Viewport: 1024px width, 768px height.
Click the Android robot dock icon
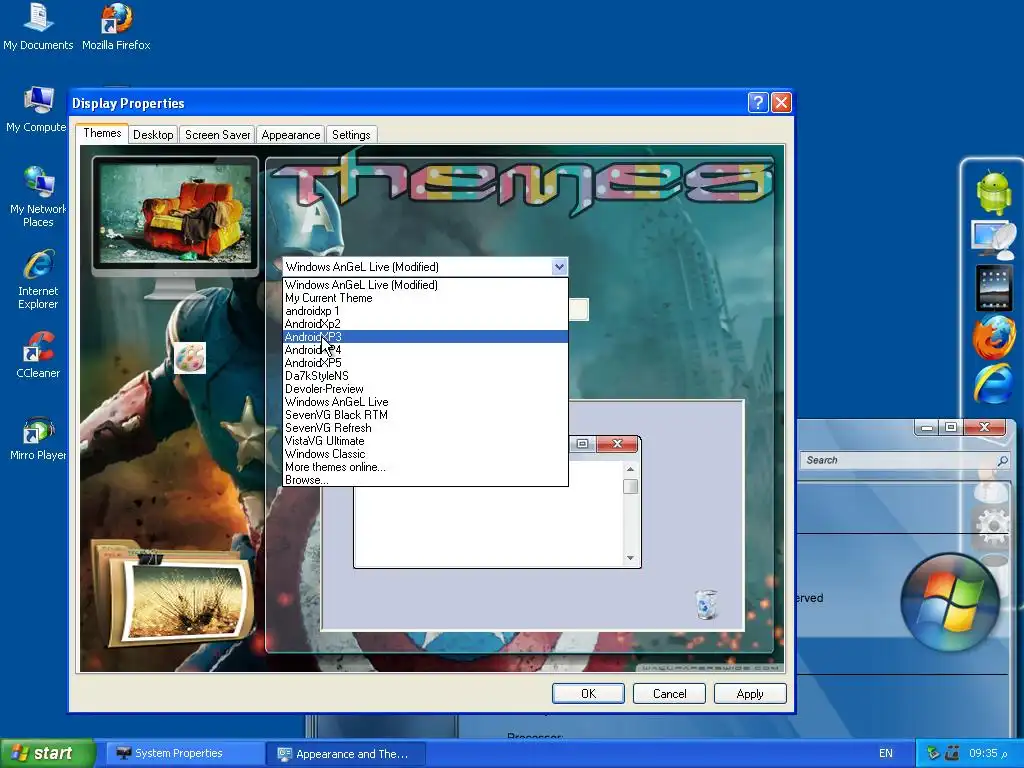[993, 192]
